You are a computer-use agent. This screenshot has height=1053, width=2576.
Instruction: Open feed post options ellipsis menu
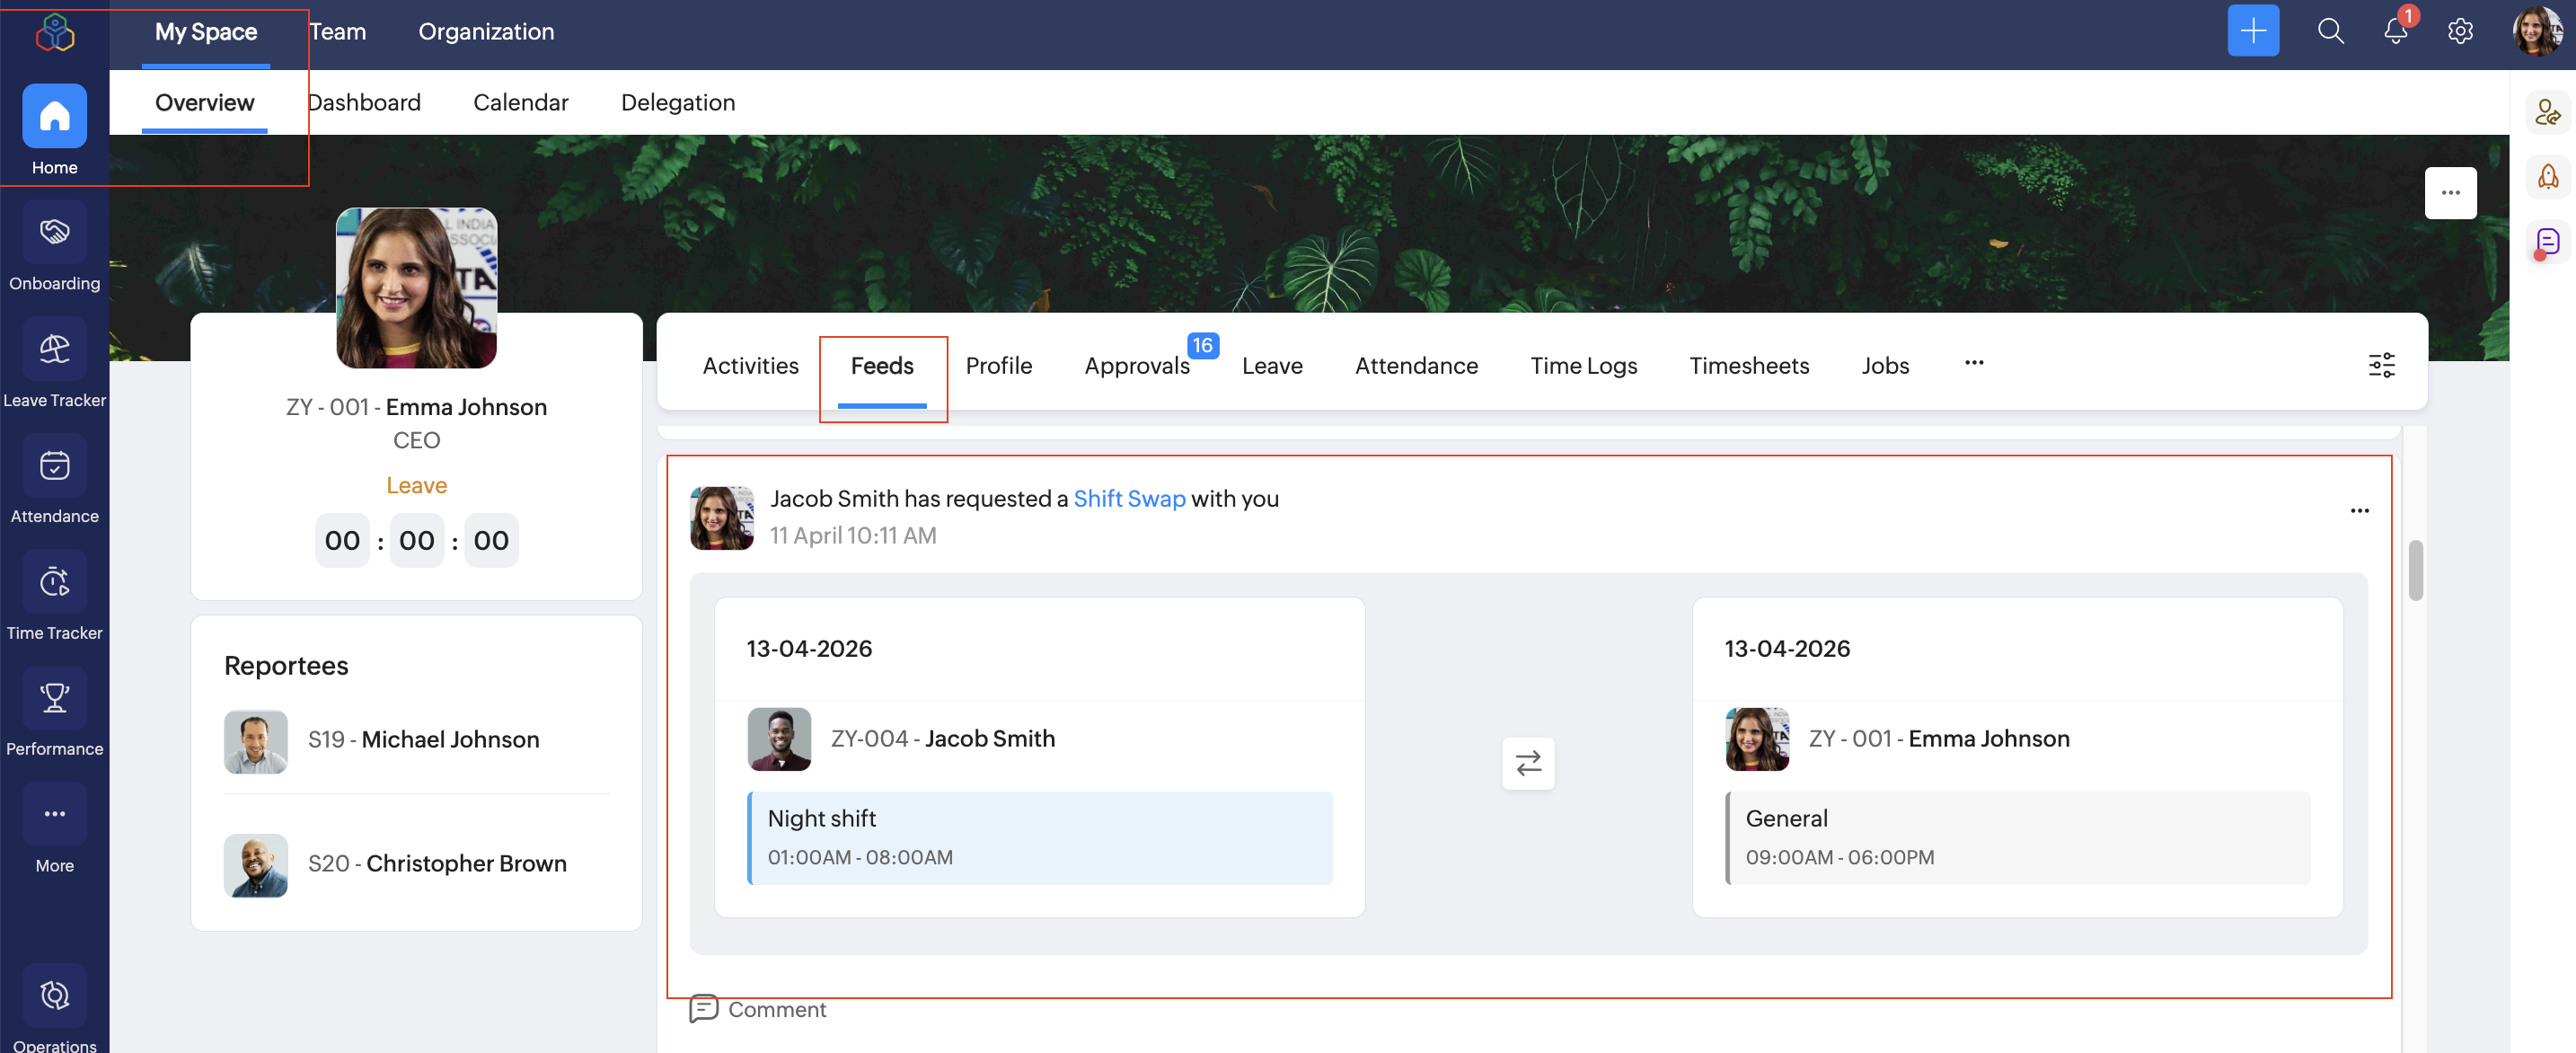pos(2359,511)
